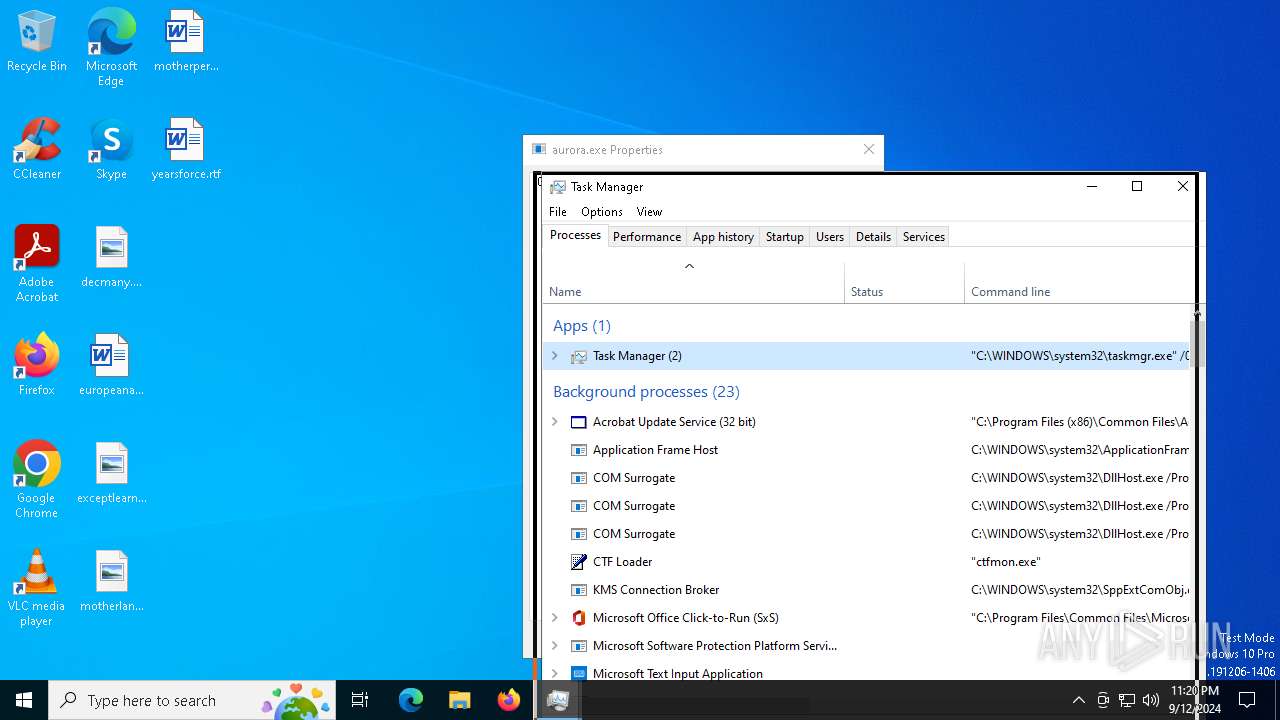Click the Windows Start button
This screenshot has width=1280, height=720.
[24, 700]
